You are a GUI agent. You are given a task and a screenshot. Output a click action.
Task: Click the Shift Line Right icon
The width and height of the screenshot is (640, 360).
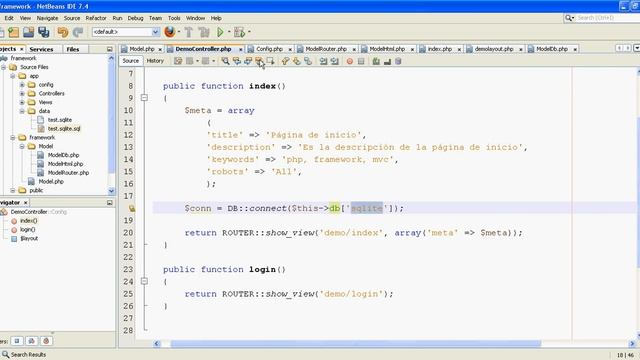[x=334, y=61]
